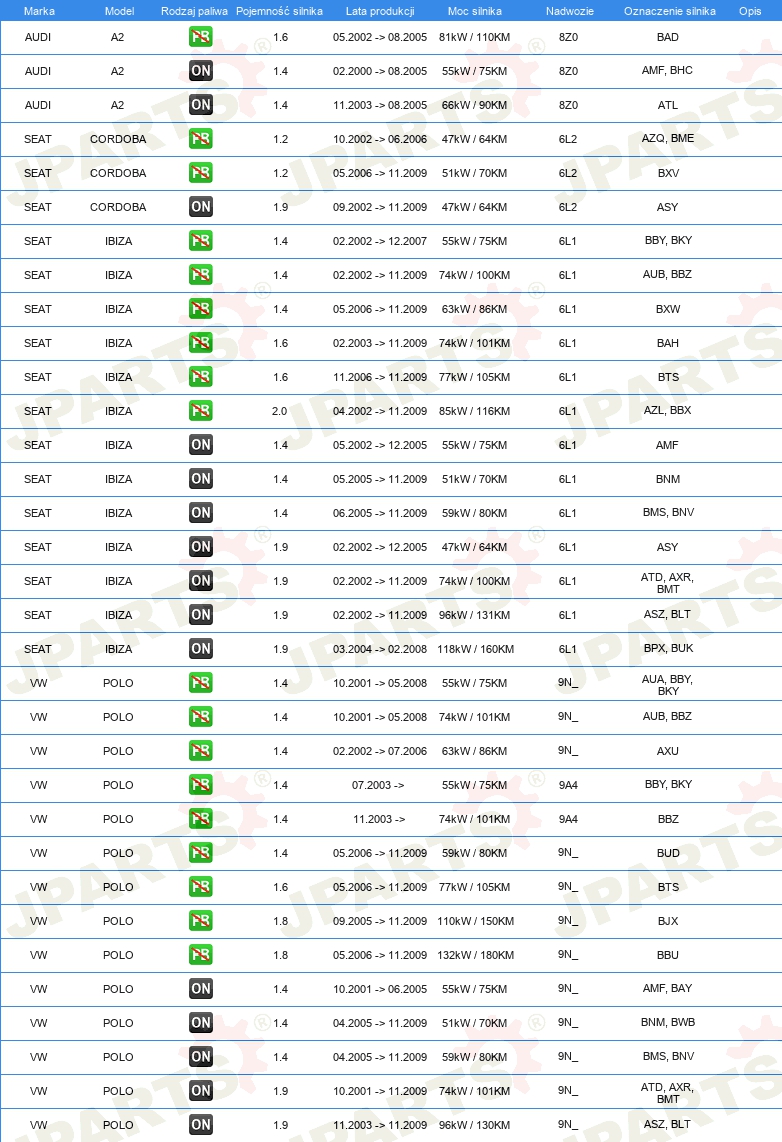782x1142 pixels.
Task: Click the 118kW / 160KM power cell
Action: point(475,649)
